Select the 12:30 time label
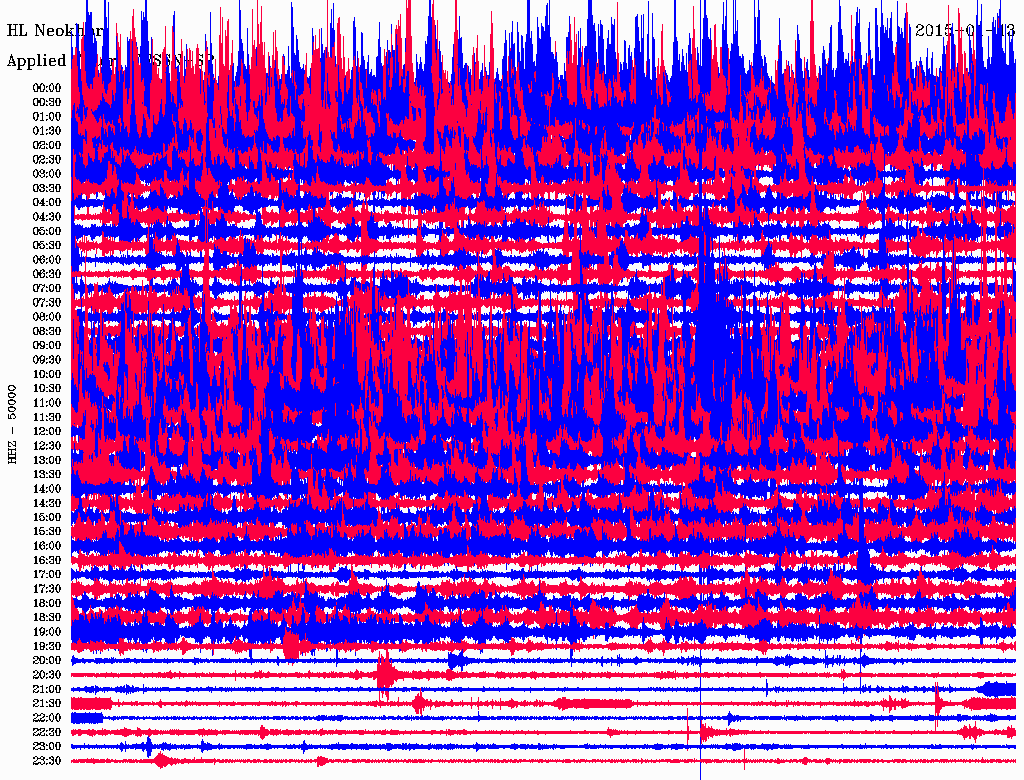Viewport: 1024px width, 780px height. coord(47,446)
